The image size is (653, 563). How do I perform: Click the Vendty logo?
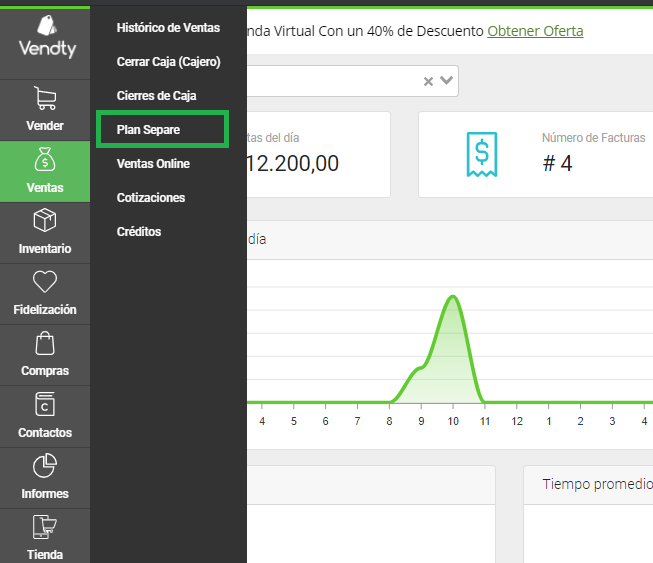pyautogui.click(x=47, y=37)
